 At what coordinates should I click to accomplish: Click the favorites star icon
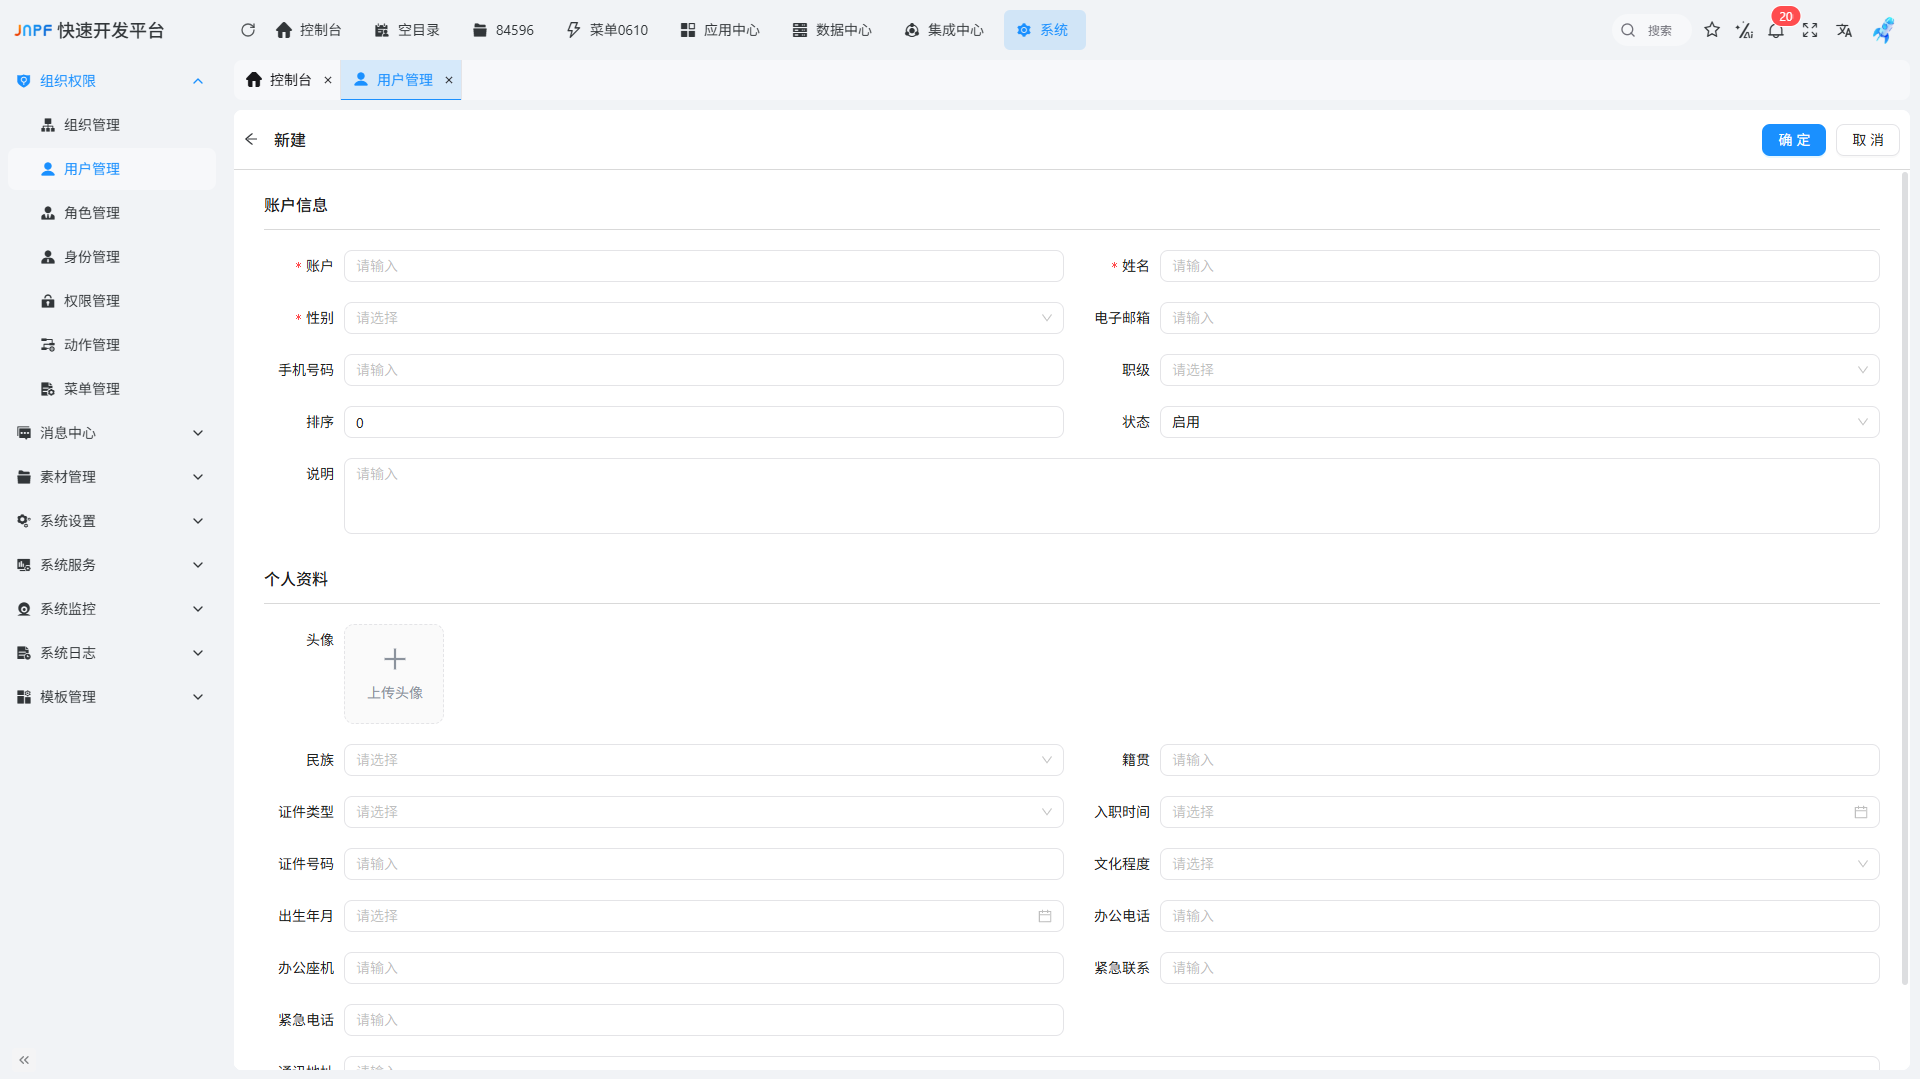pyautogui.click(x=1712, y=30)
